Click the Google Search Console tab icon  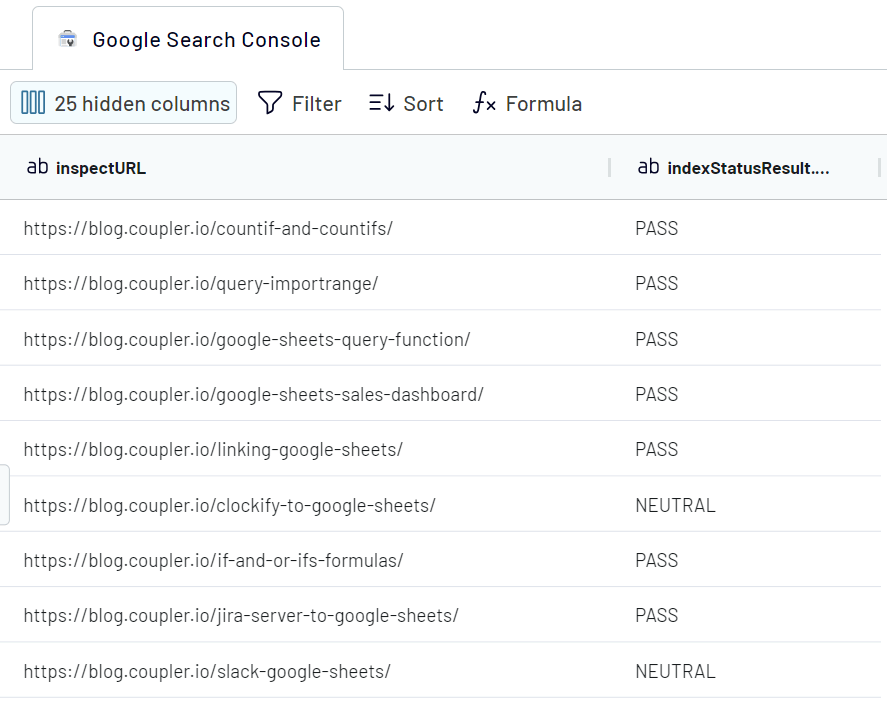[67, 39]
